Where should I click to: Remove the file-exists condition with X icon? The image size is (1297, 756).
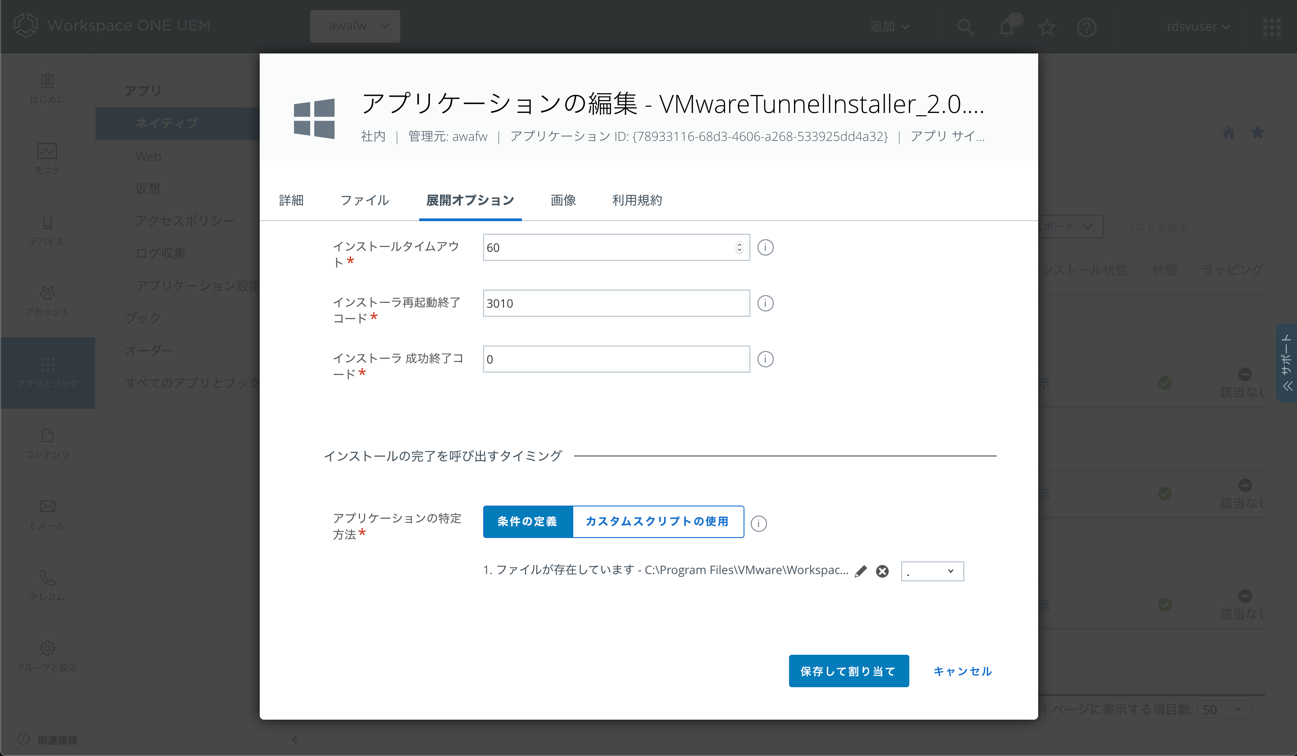pos(882,571)
